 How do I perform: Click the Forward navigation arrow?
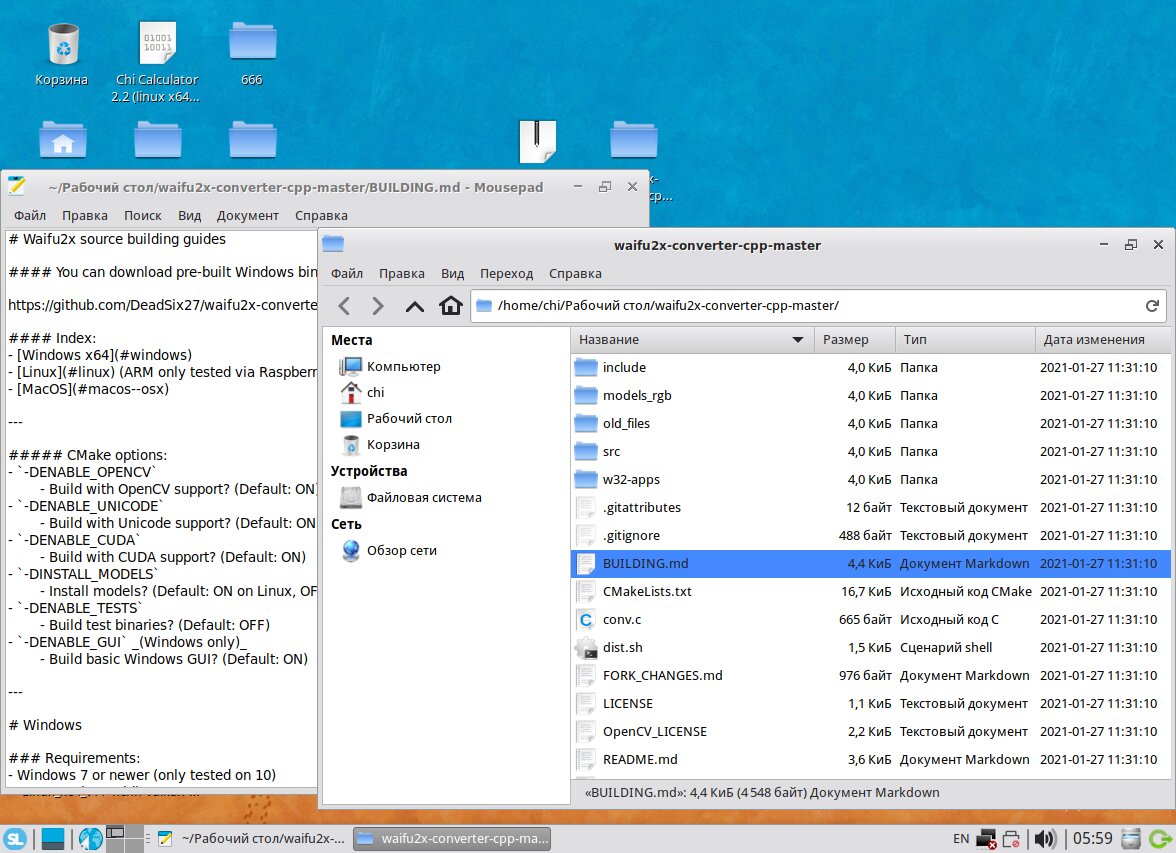point(378,306)
